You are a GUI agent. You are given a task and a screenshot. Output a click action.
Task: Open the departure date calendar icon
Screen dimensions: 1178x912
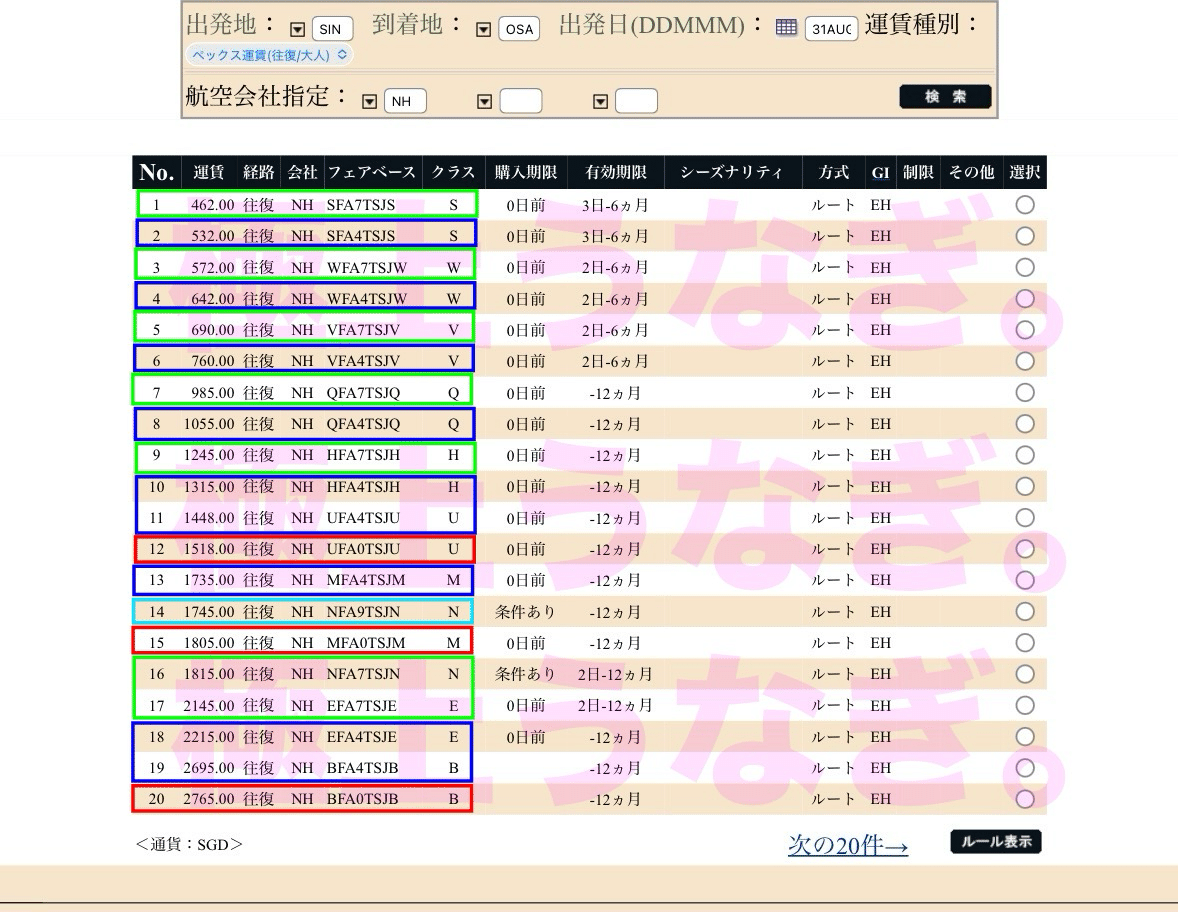click(x=786, y=29)
